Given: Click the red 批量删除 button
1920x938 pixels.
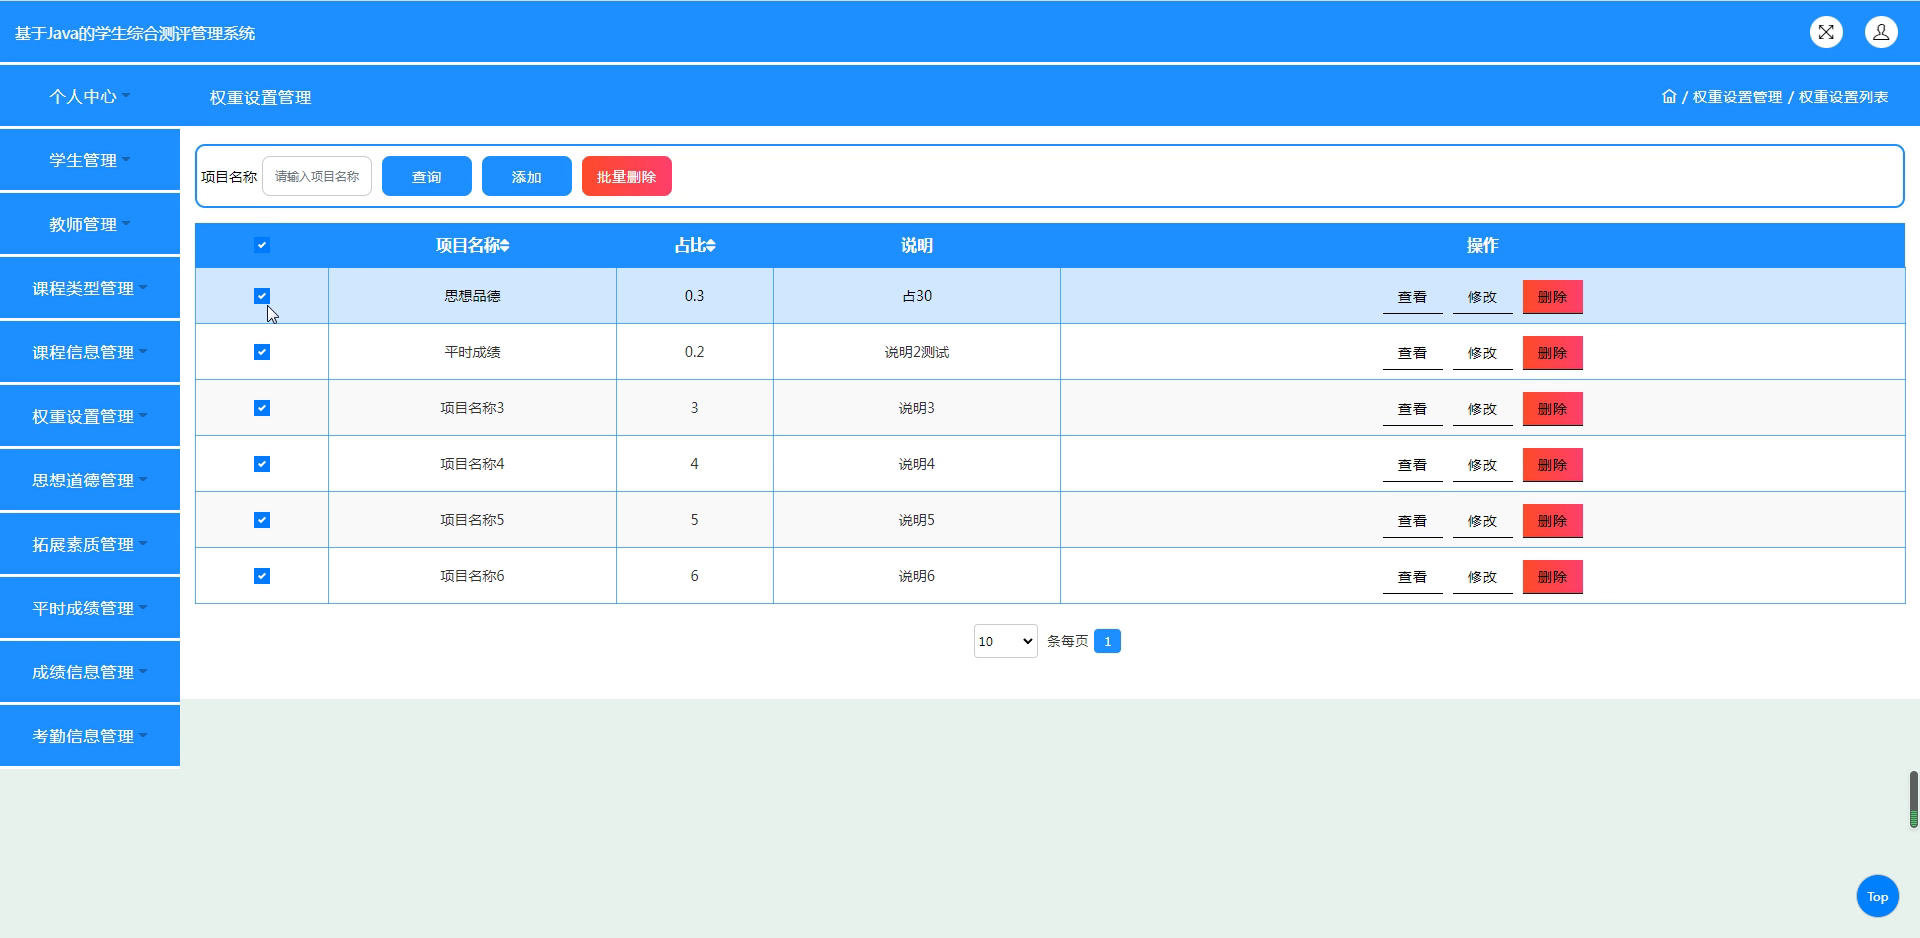Looking at the screenshot, I should click(x=627, y=176).
